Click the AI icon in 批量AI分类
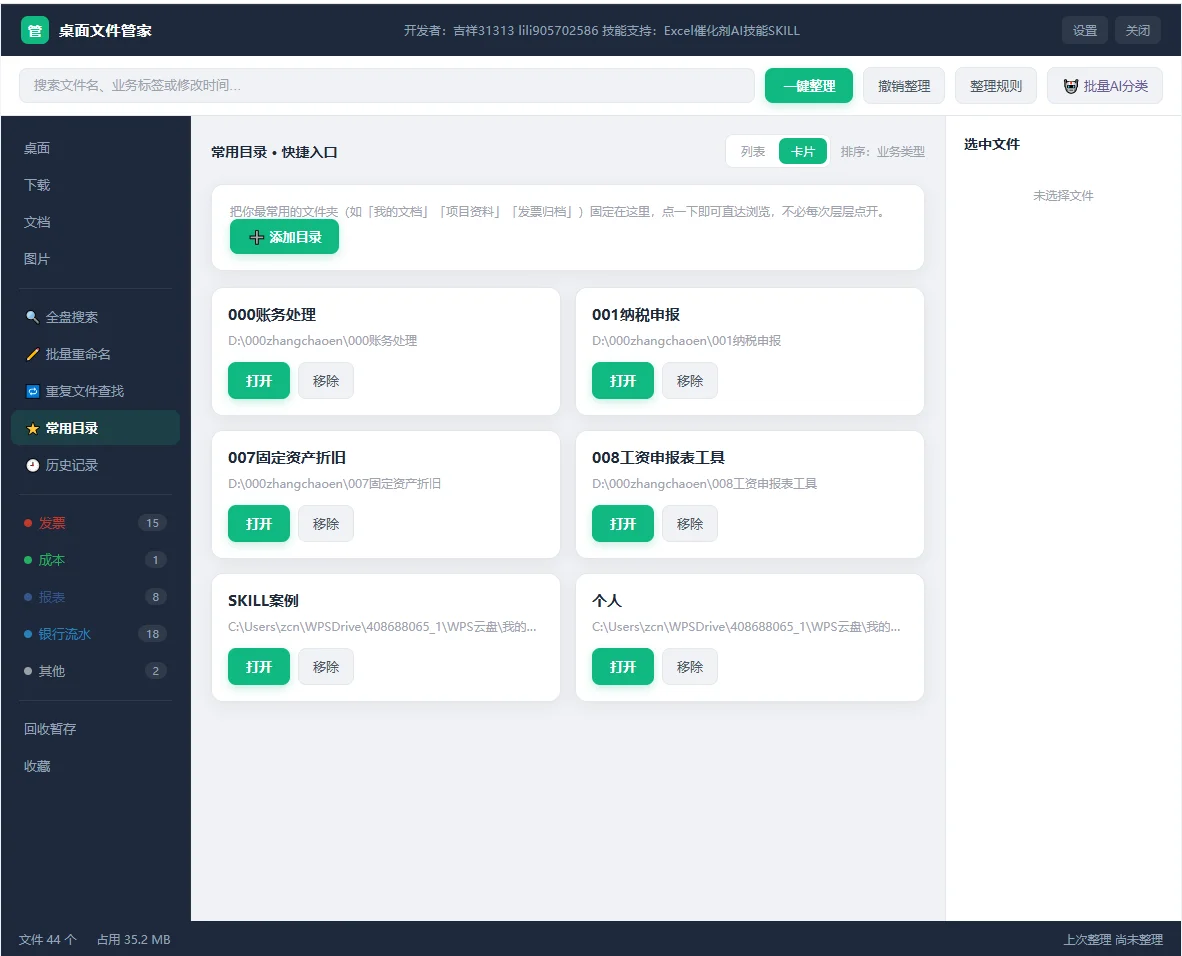Image resolution: width=1182 pixels, height=956 pixels. click(x=1070, y=86)
